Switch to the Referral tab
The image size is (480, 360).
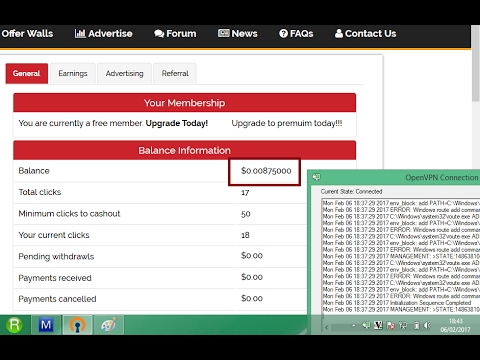[x=175, y=73]
